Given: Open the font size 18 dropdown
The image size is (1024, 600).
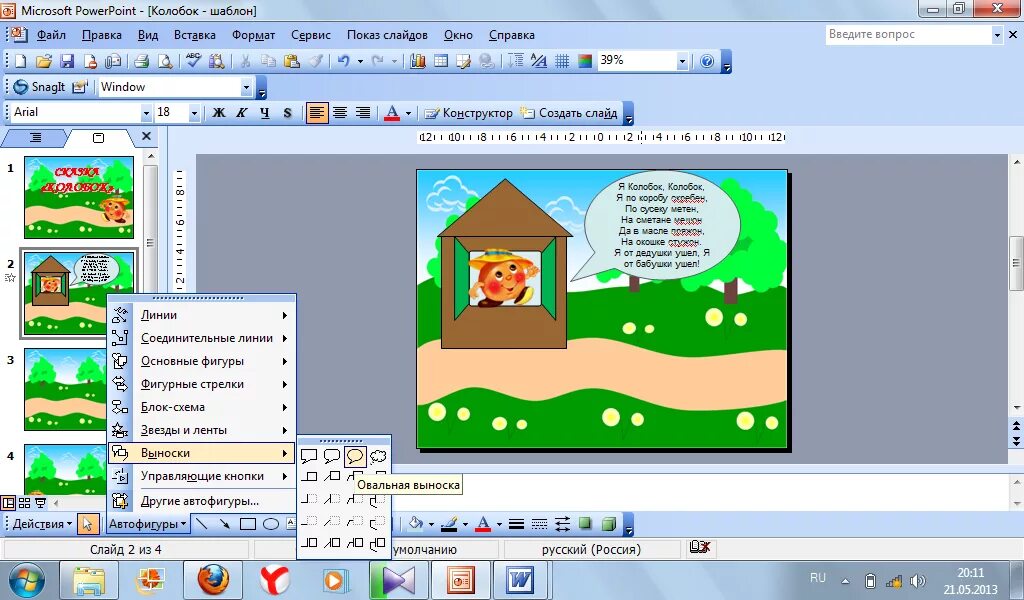Looking at the screenshot, I should 194,113.
